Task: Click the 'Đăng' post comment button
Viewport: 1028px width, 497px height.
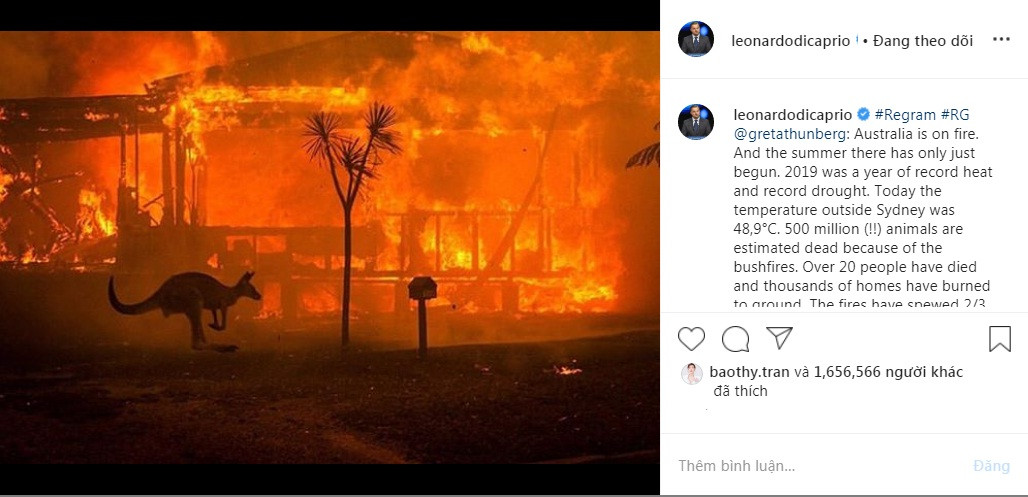Action: coord(991,466)
